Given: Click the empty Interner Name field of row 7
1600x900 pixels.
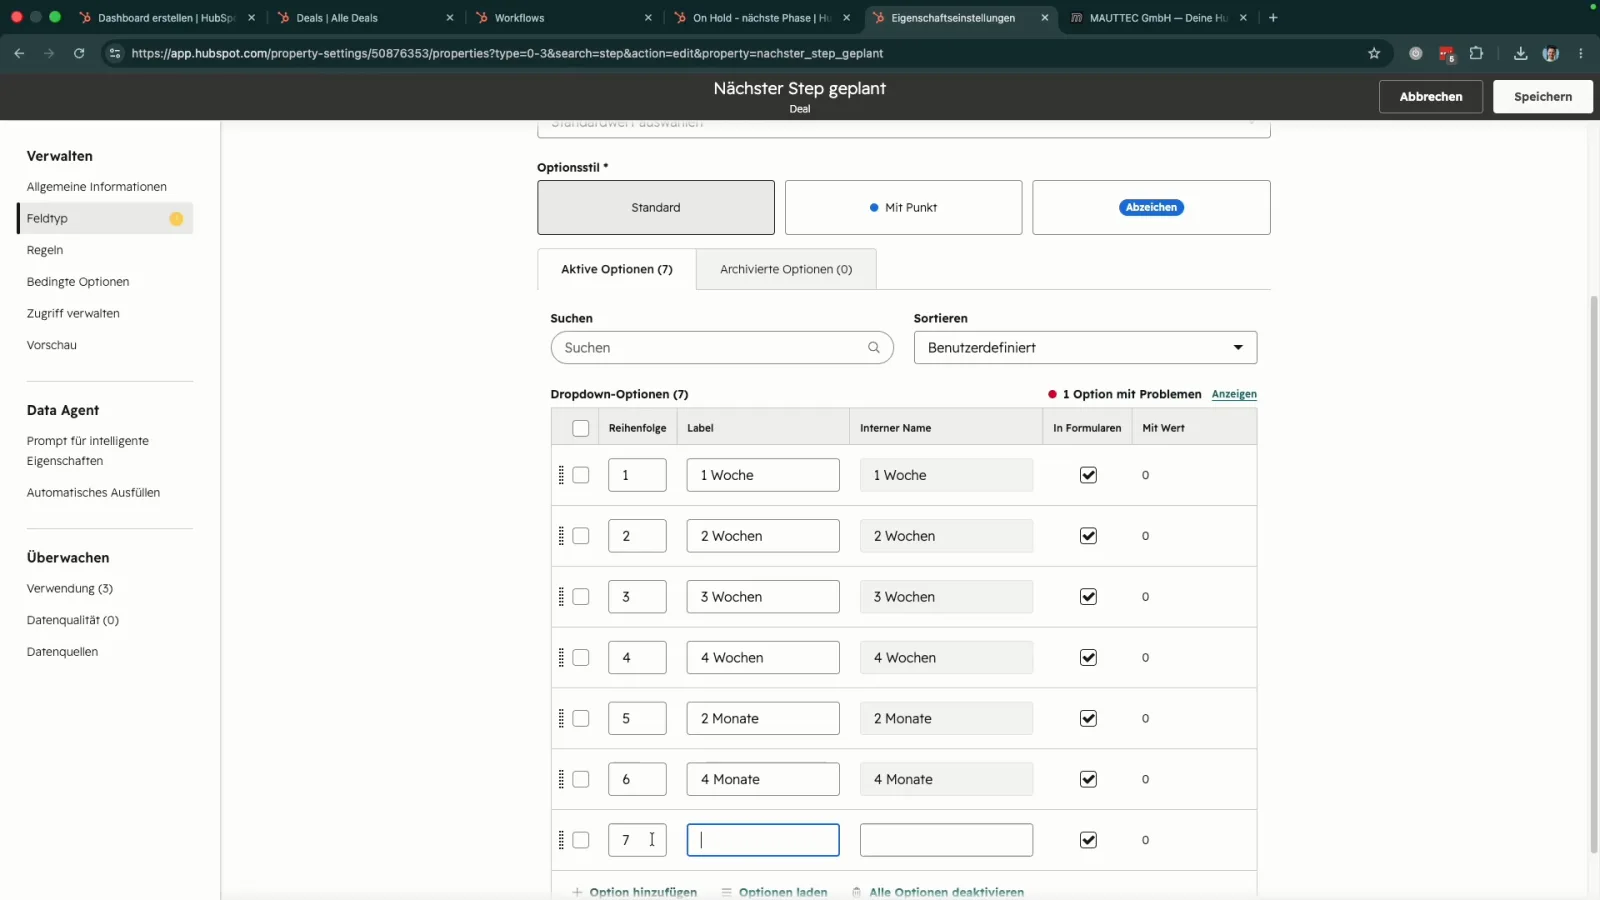Looking at the screenshot, I should (x=946, y=840).
